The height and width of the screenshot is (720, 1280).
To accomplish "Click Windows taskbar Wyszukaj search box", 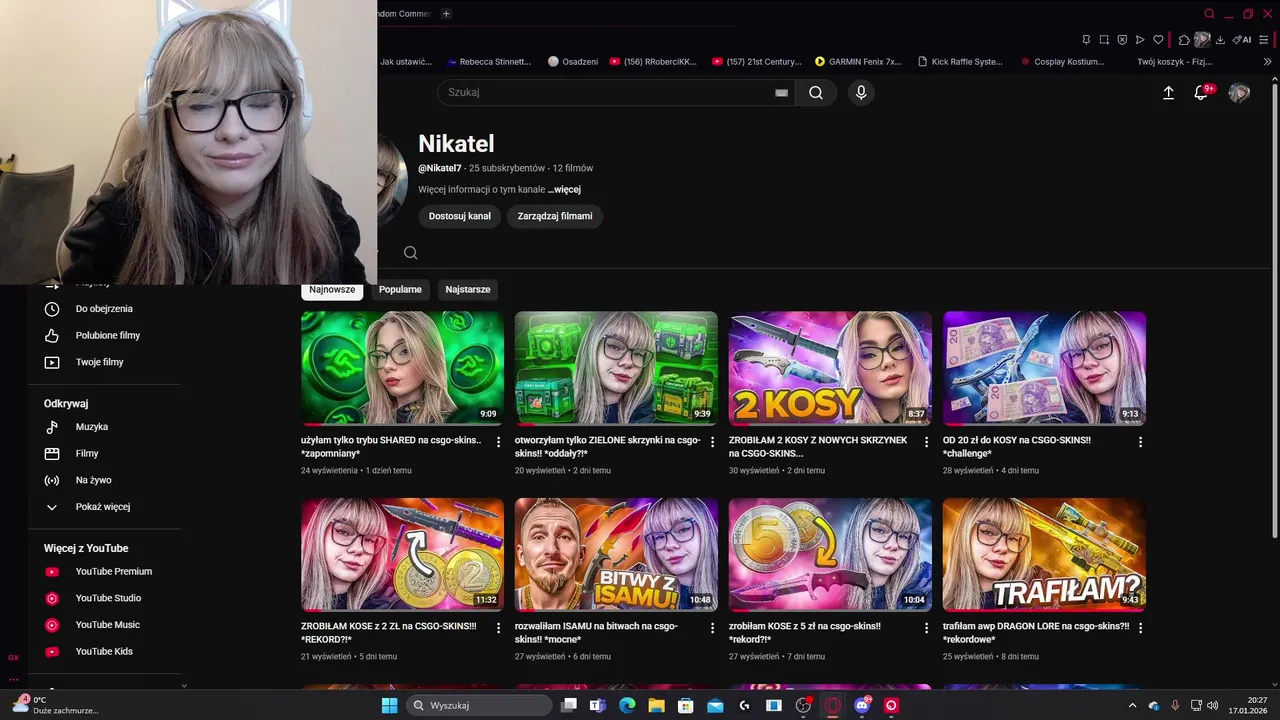I will click(x=481, y=705).
